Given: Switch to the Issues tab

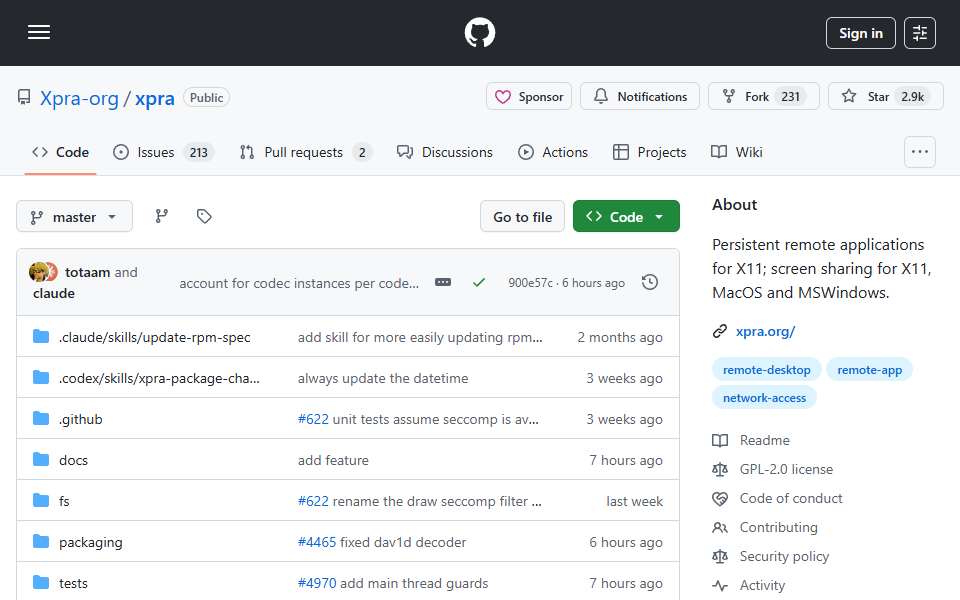Looking at the screenshot, I should tap(163, 152).
